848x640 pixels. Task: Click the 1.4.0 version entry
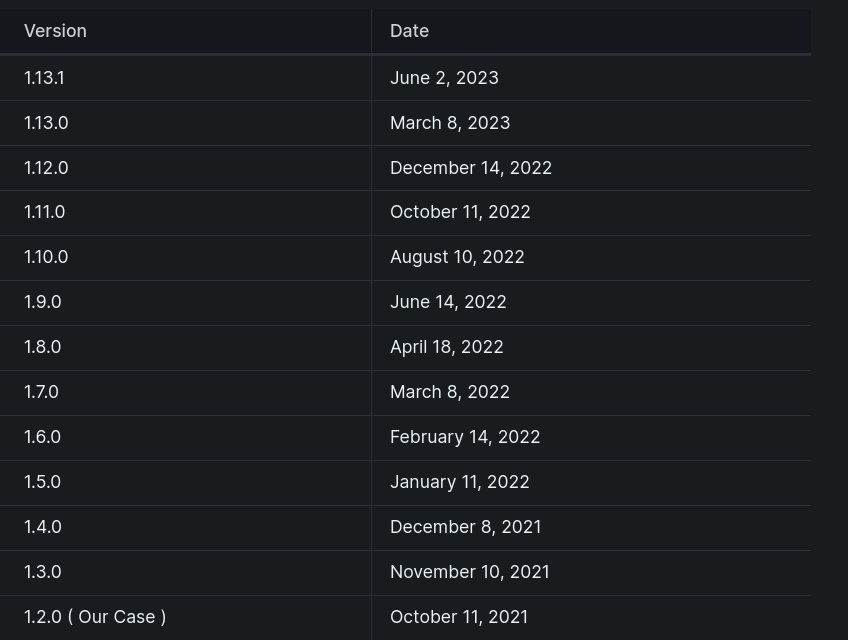(43, 527)
